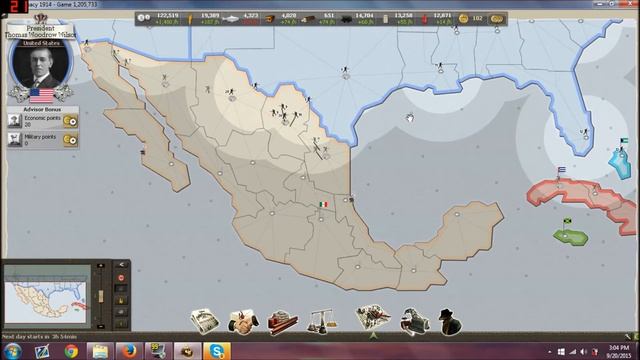Click the red target button beside minimap
The height and width of the screenshot is (360, 640).
point(121,278)
